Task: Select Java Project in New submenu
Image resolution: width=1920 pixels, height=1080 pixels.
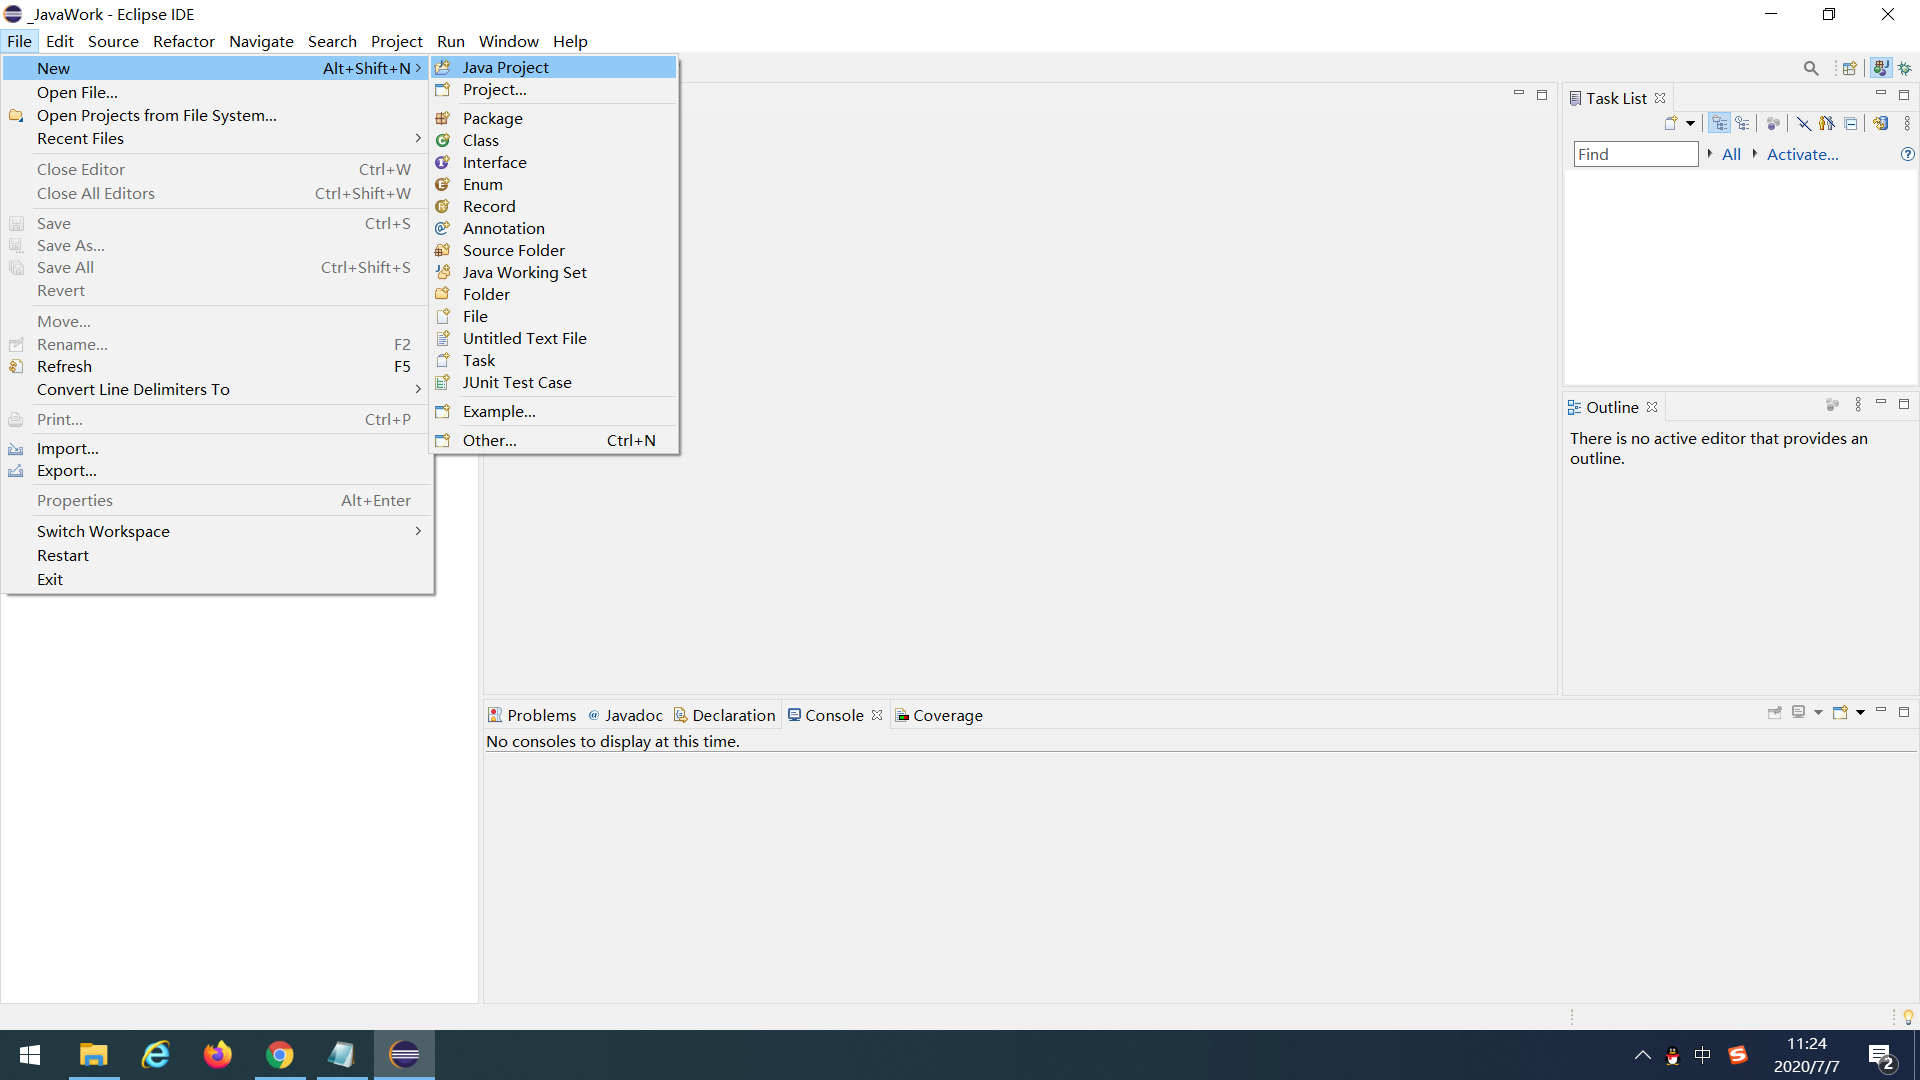Action: (x=554, y=67)
